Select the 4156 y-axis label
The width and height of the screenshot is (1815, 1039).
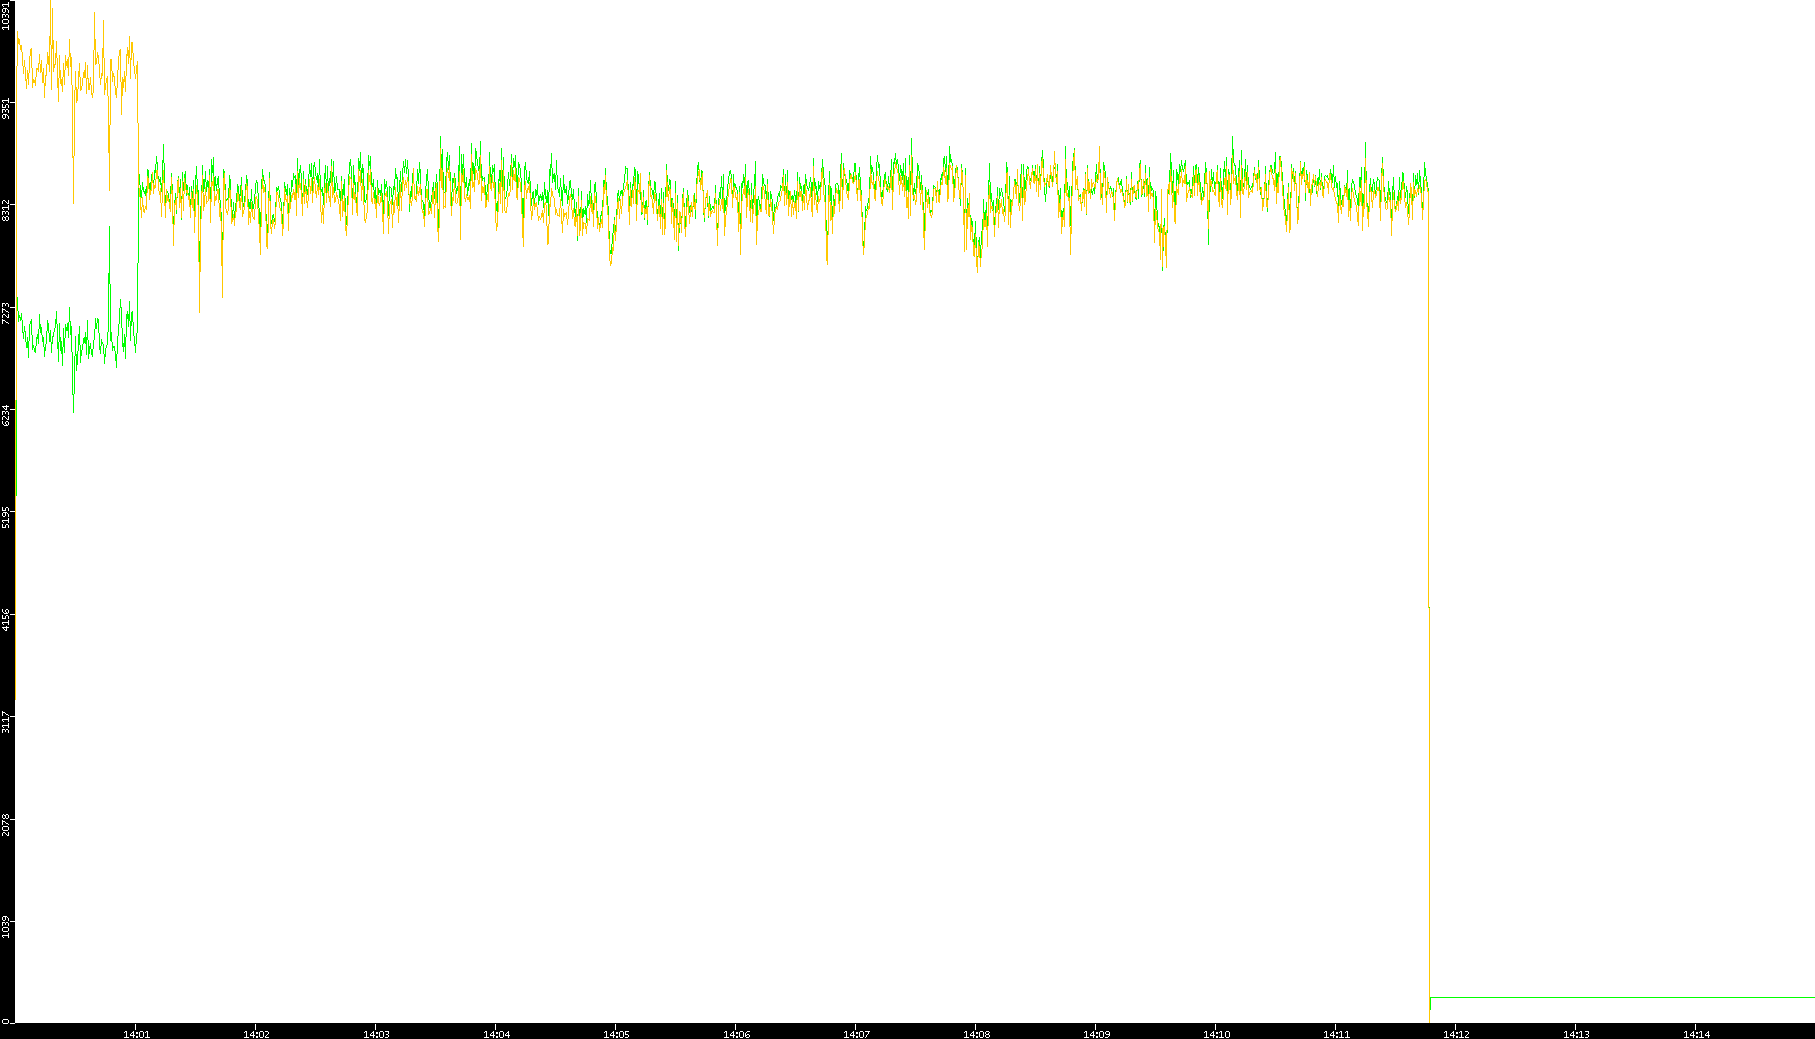[7, 619]
